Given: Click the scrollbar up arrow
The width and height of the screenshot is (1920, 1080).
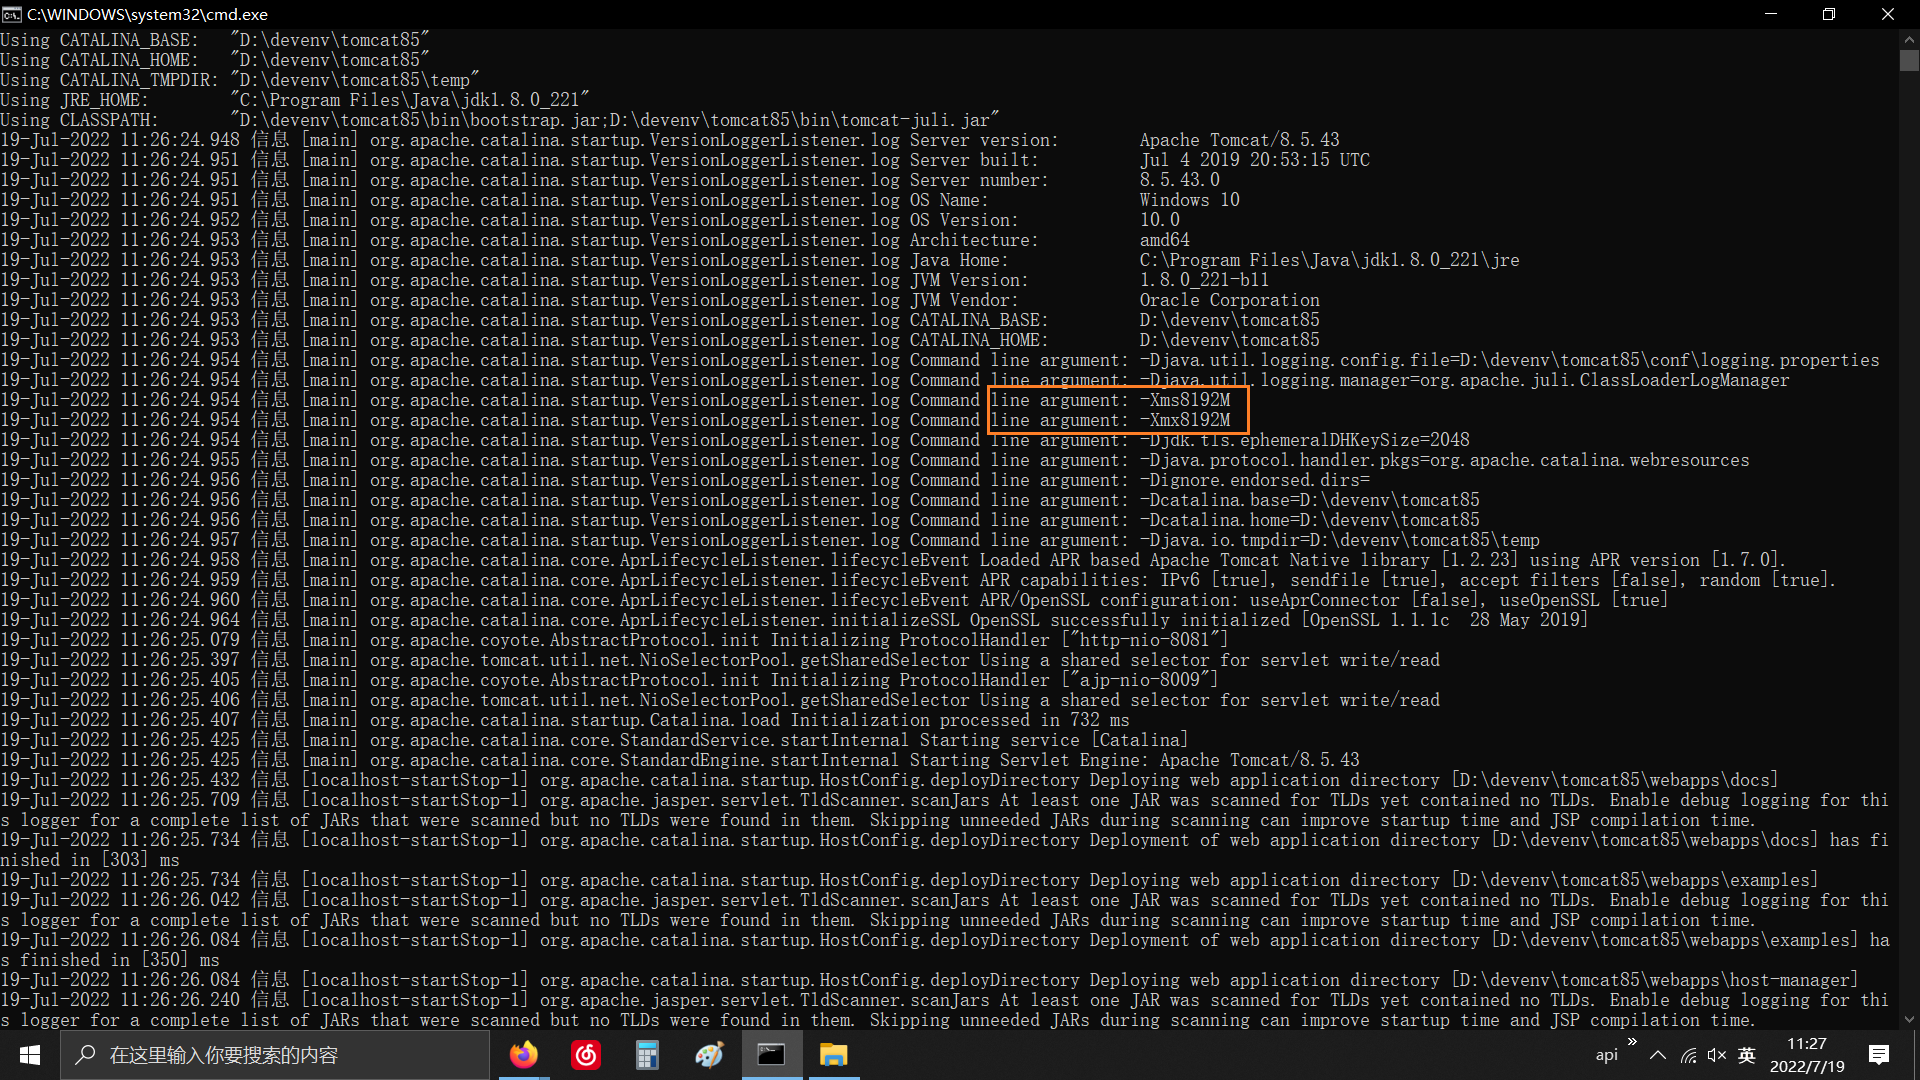Looking at the screenshot, I should (x=1909, y=38).
